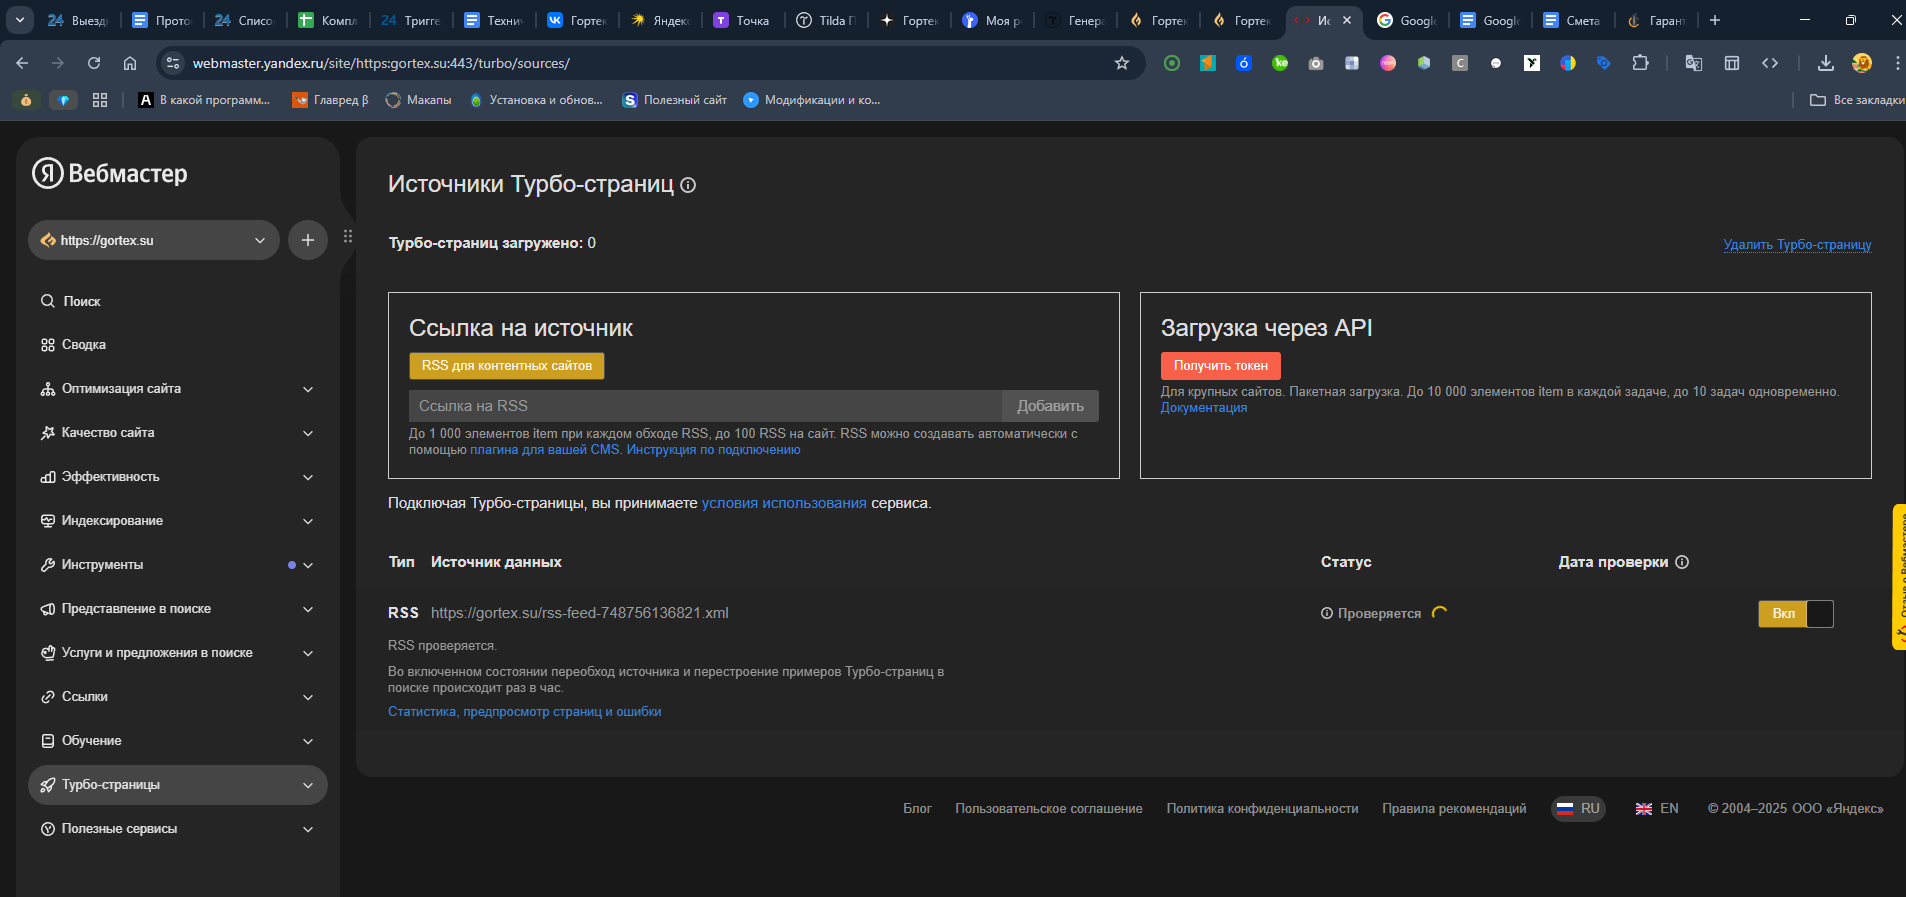Screen dimensions: 1906x897
Task: Click the Яндекс Вебмастер logo
Action: coord(110,173)
